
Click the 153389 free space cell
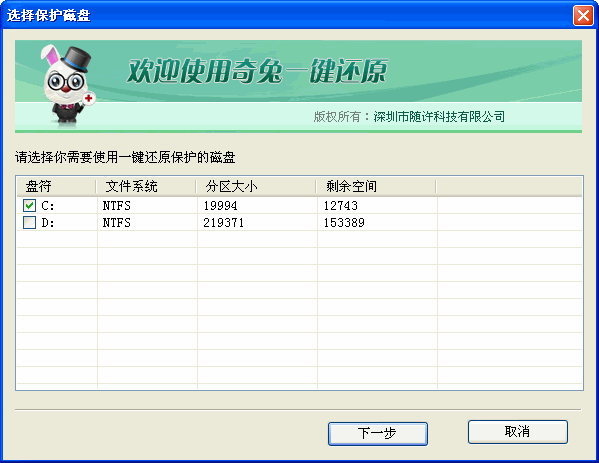(x=344, y=223)
